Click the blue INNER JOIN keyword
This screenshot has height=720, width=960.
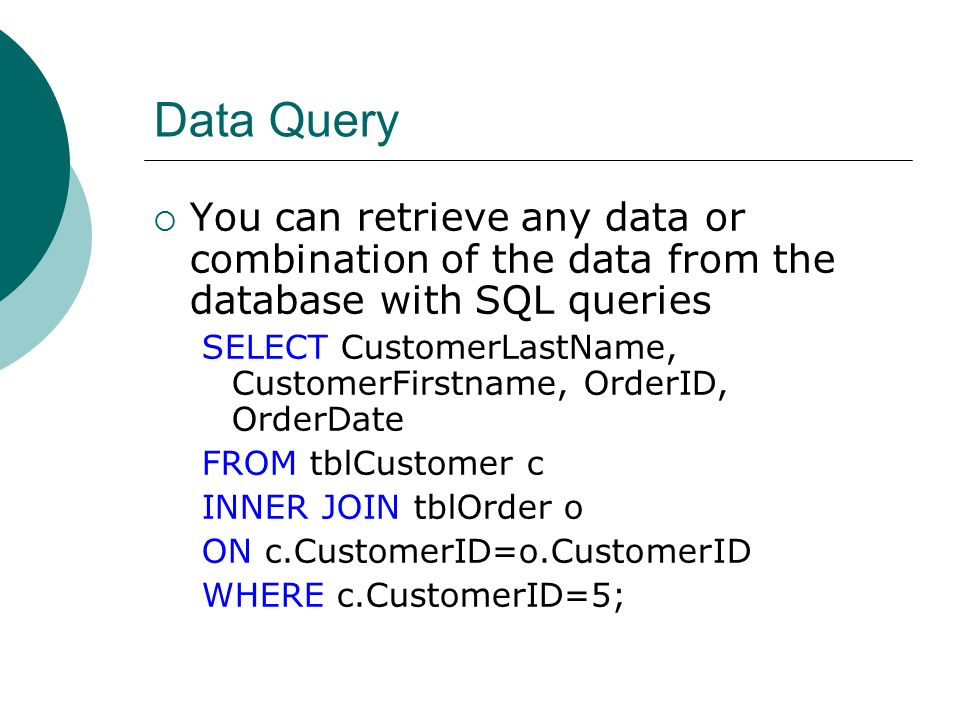point(301,507)
